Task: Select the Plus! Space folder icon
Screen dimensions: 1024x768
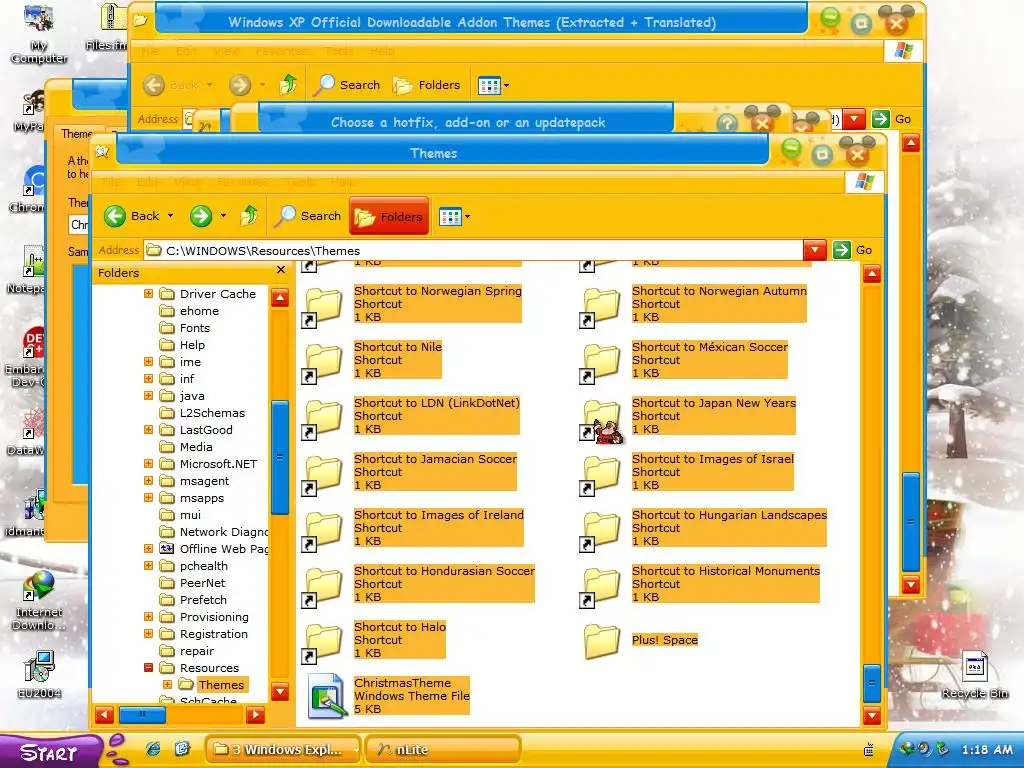Action: pyautogui.click(x=601, y=641)
